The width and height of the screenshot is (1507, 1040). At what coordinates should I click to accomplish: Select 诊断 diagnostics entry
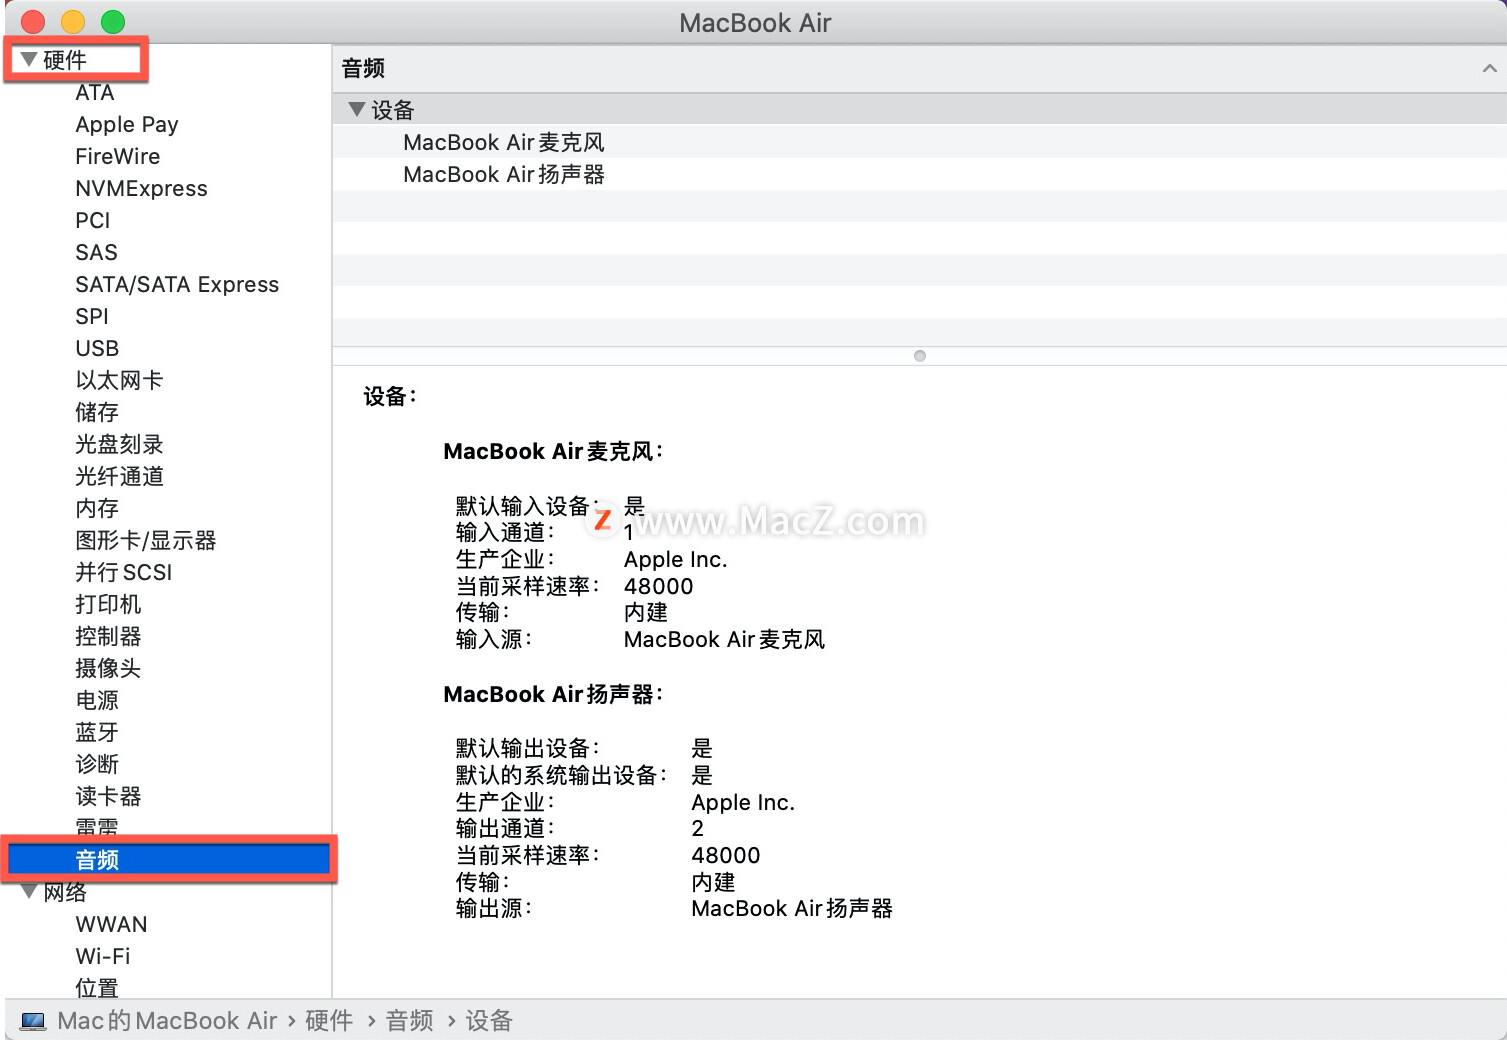tap(97, 764)
